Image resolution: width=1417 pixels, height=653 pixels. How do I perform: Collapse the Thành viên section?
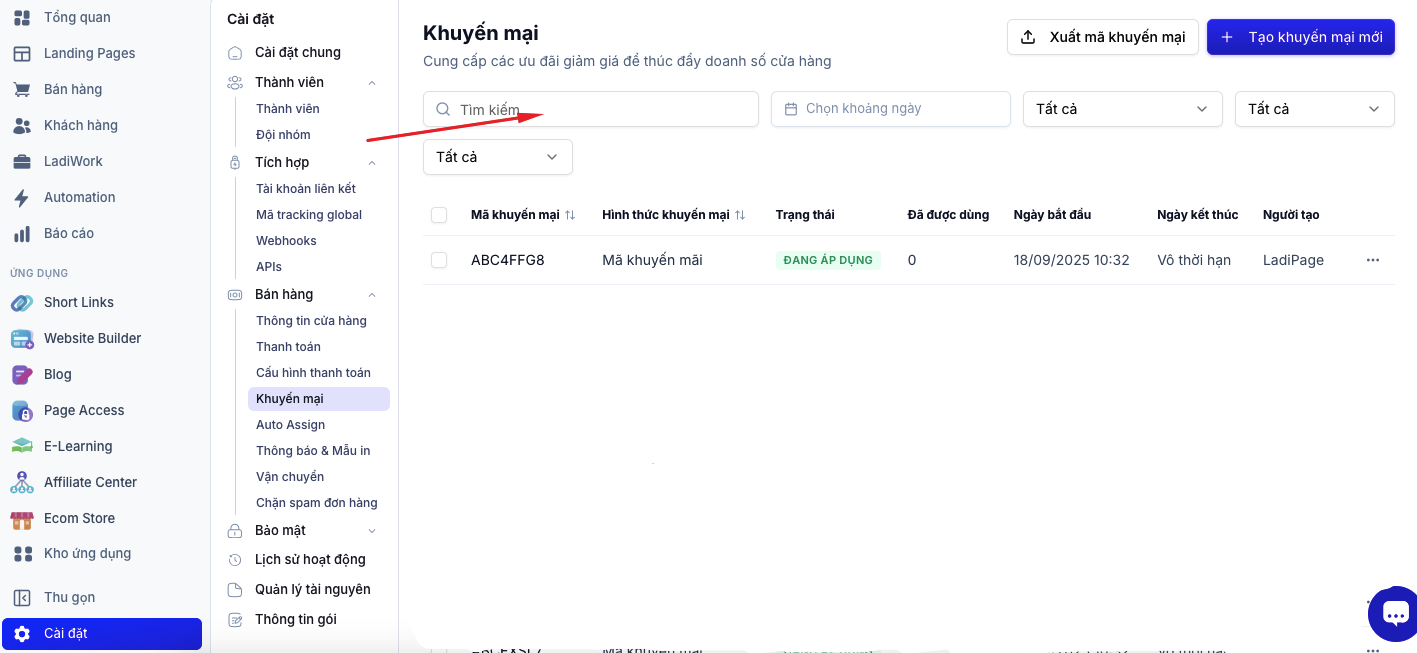tap(372, 83)
